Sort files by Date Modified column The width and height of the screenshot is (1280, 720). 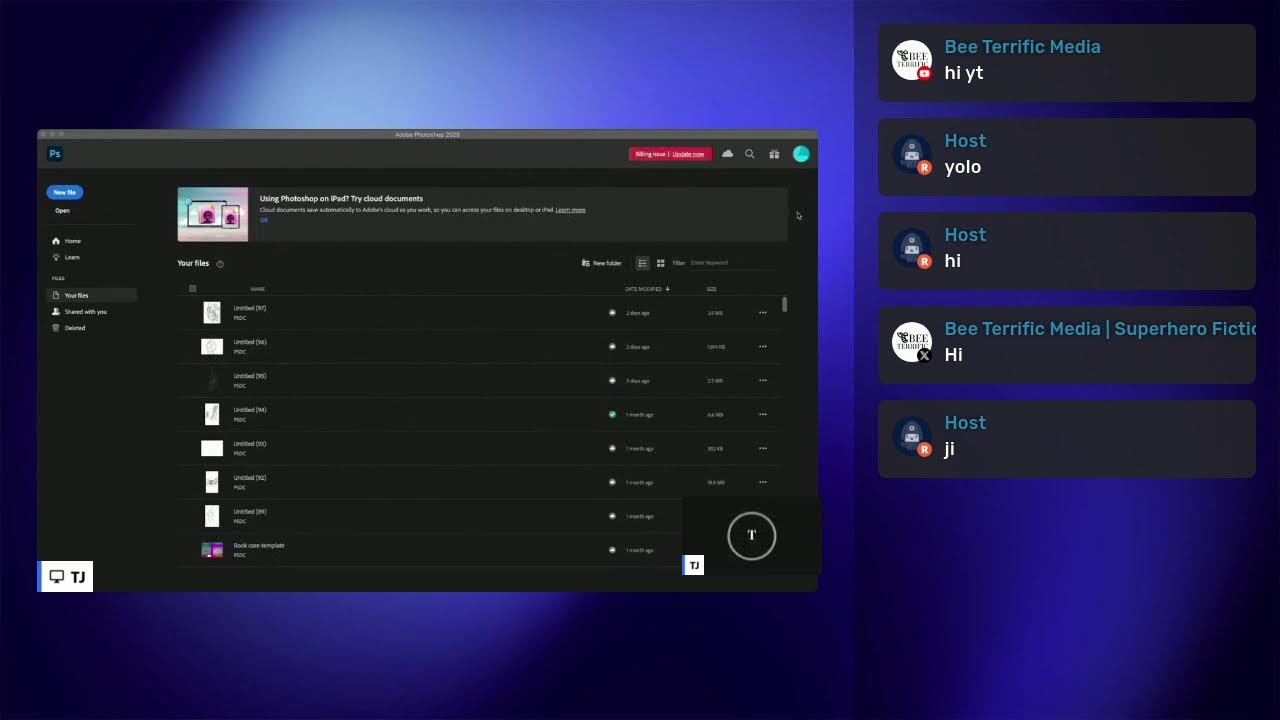click(646, 289)
